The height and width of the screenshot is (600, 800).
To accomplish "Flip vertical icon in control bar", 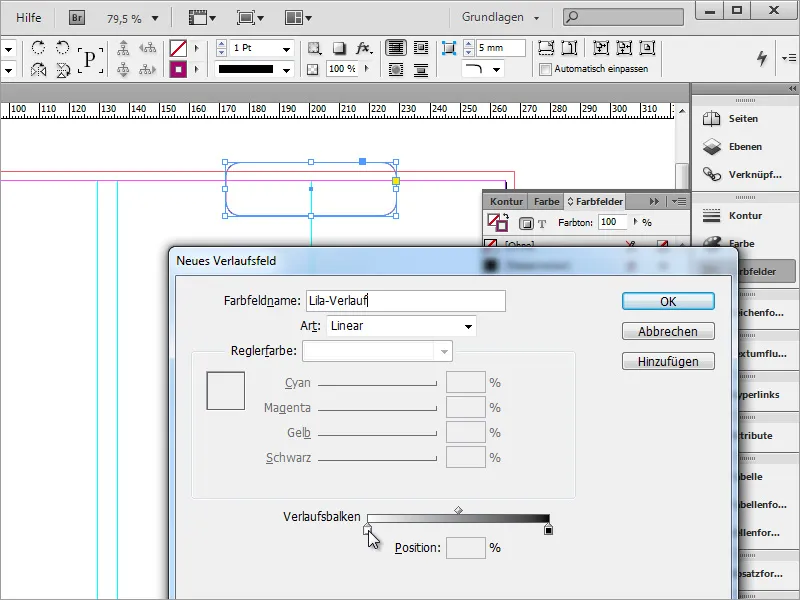I will (63, 69).
